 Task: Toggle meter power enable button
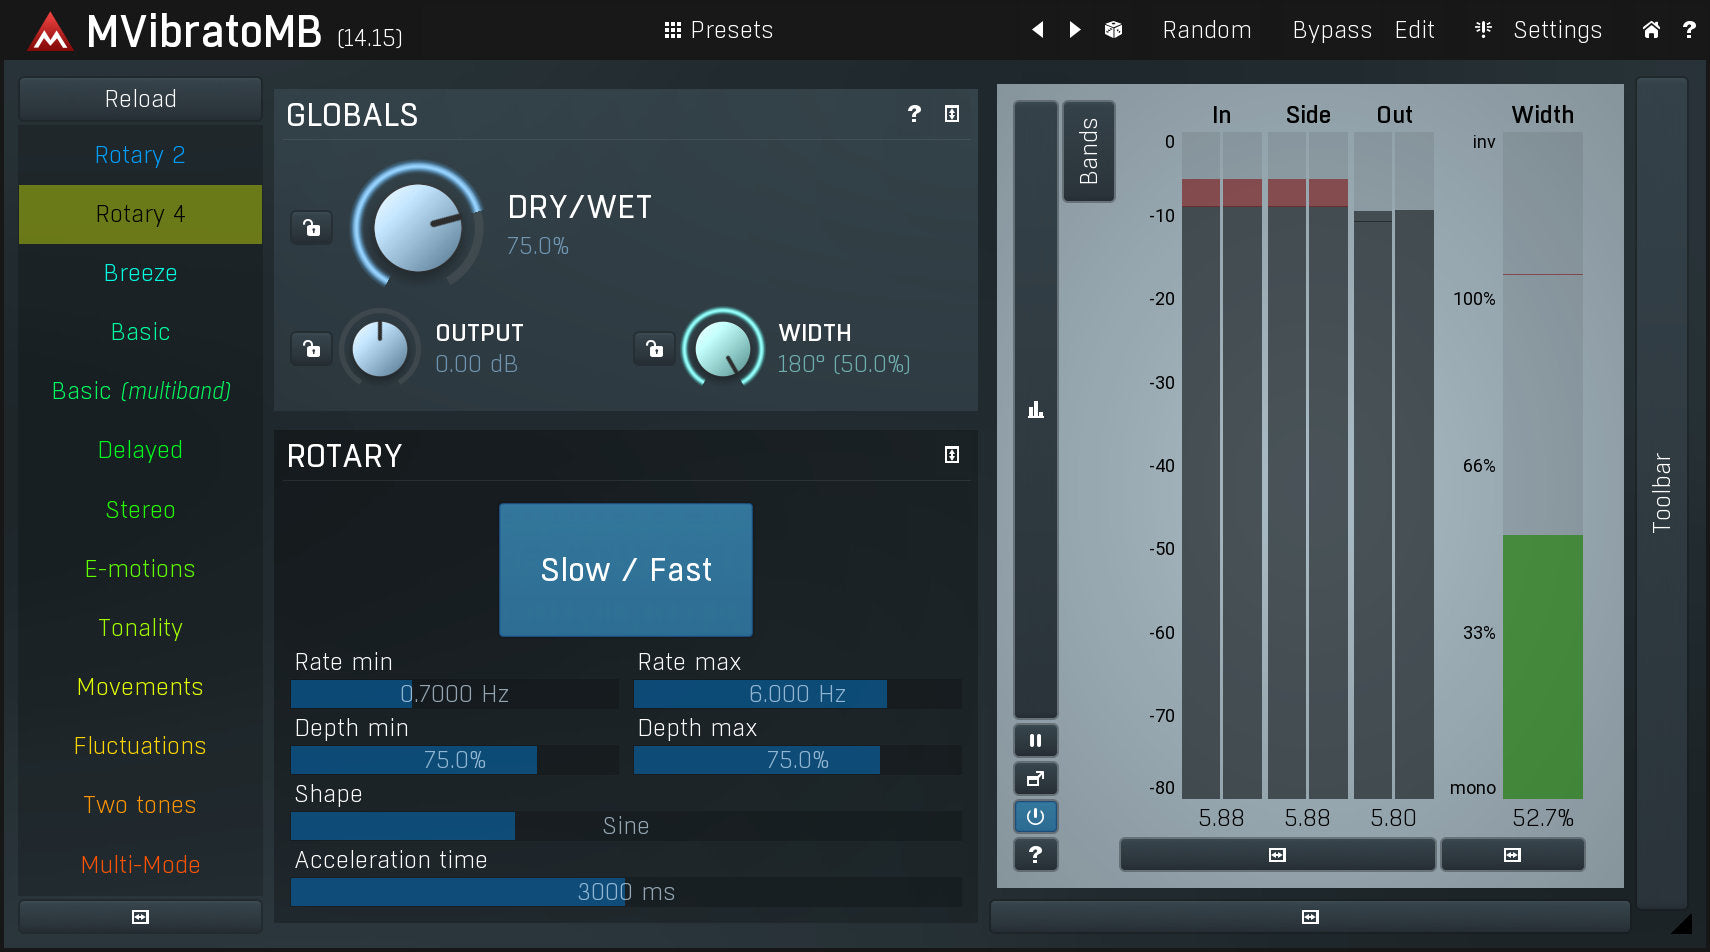point(1036,817)
